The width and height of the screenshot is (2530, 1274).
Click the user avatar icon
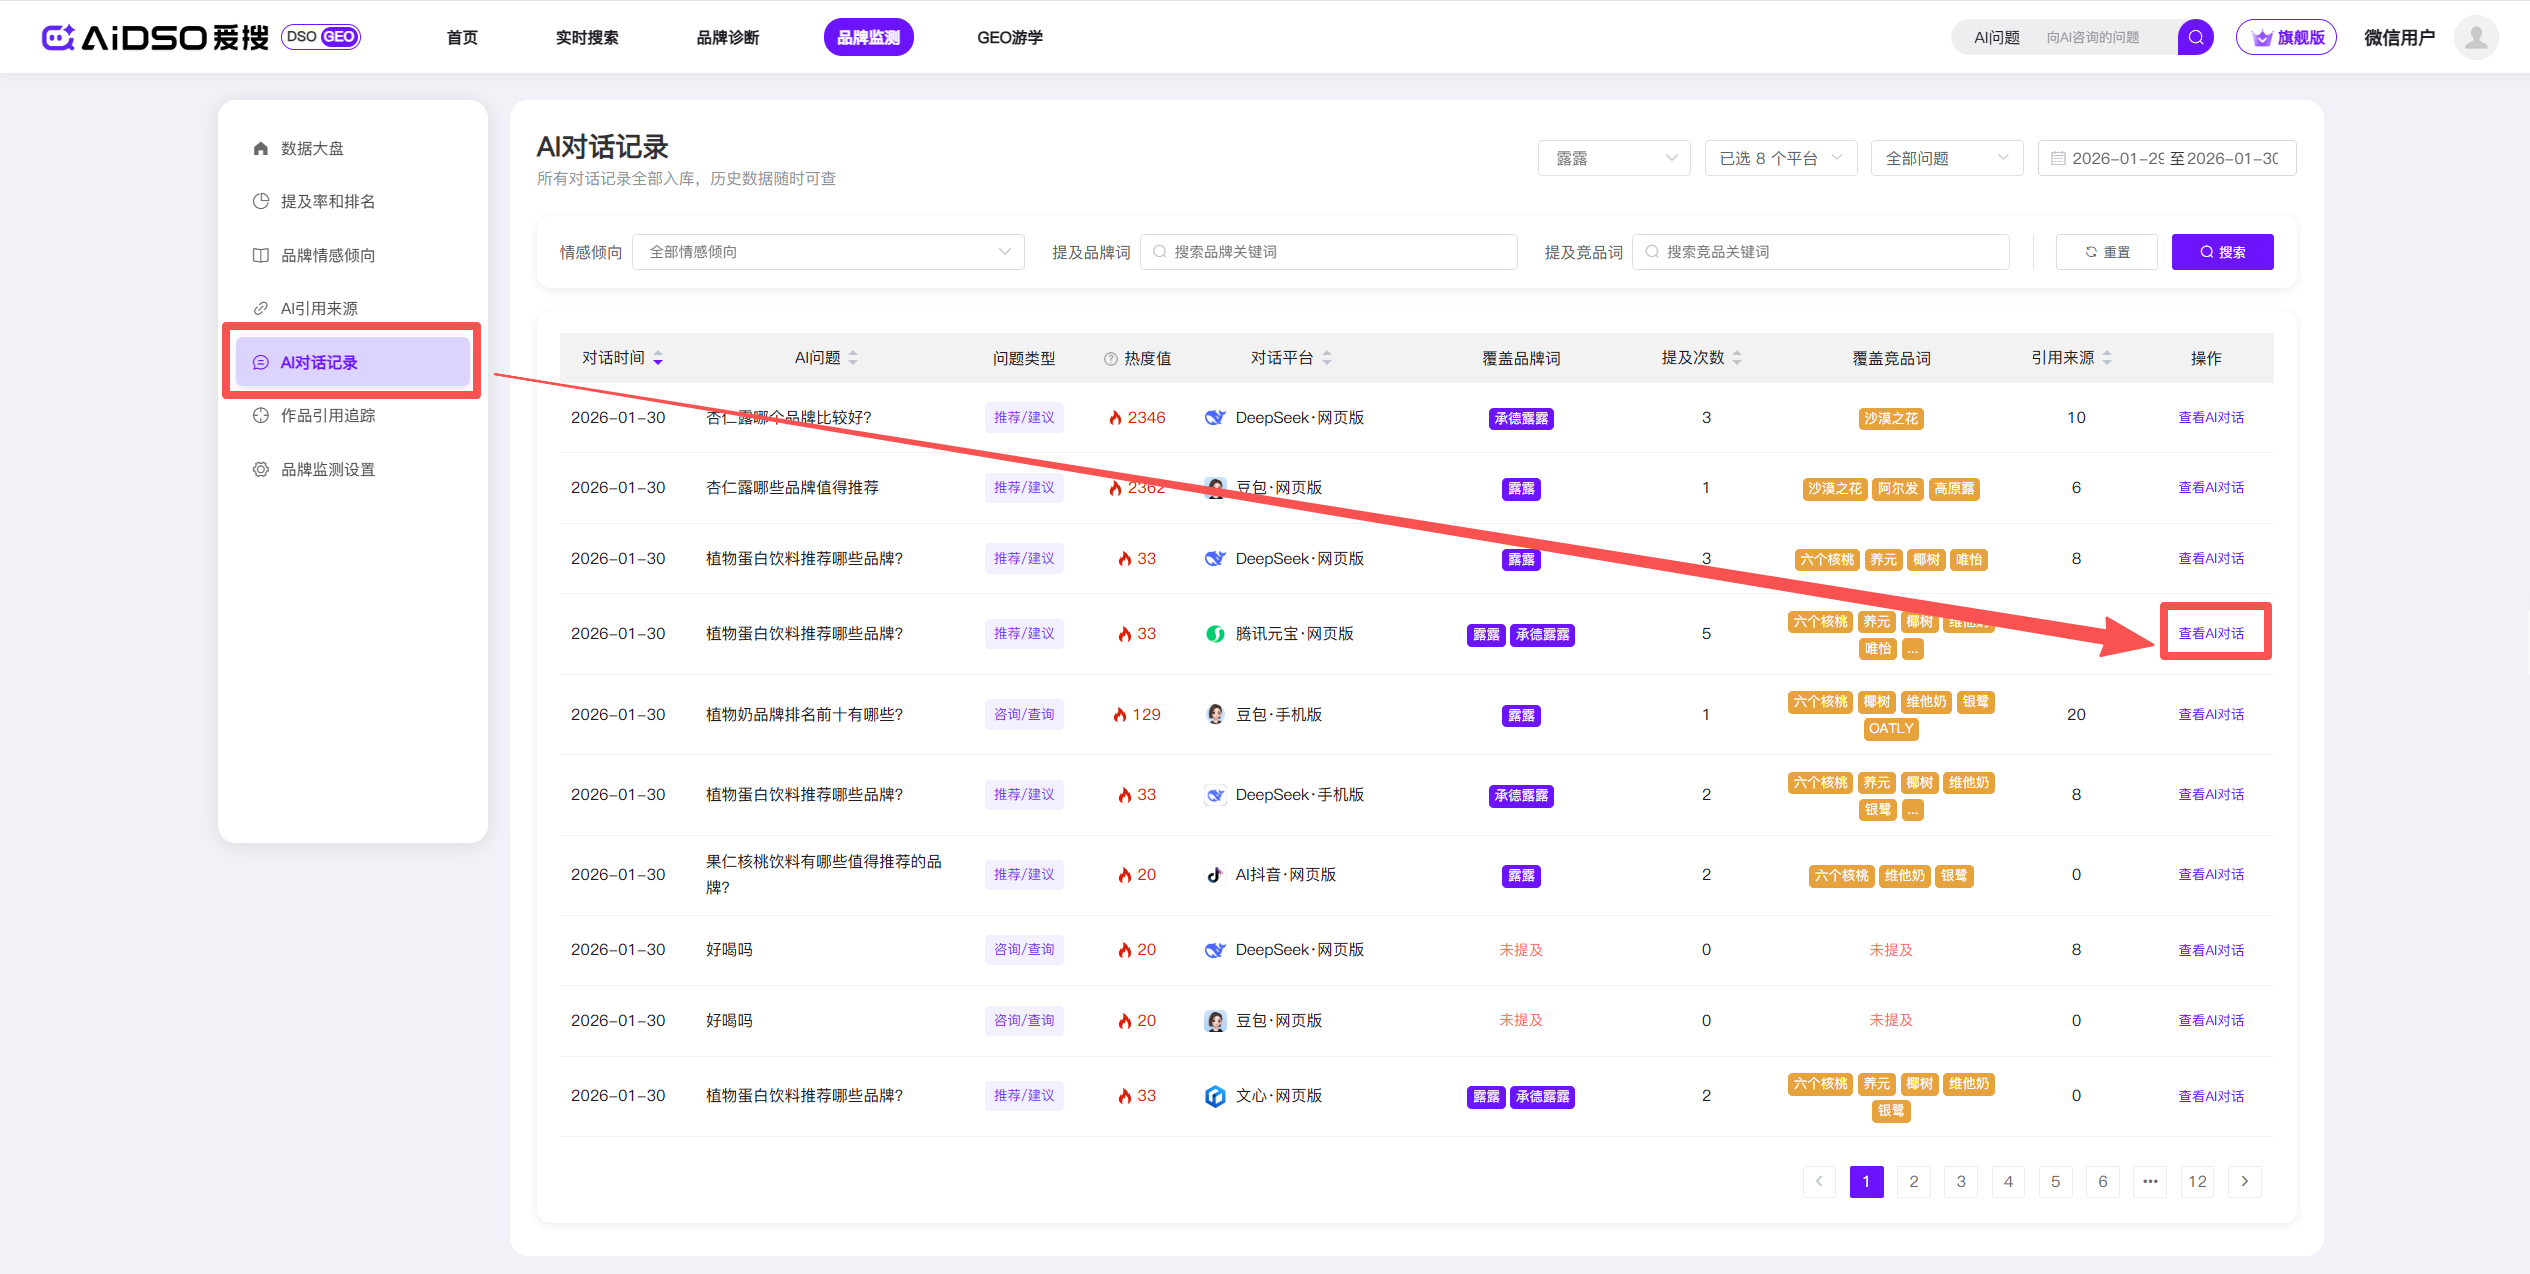(x=2475, y=38)
